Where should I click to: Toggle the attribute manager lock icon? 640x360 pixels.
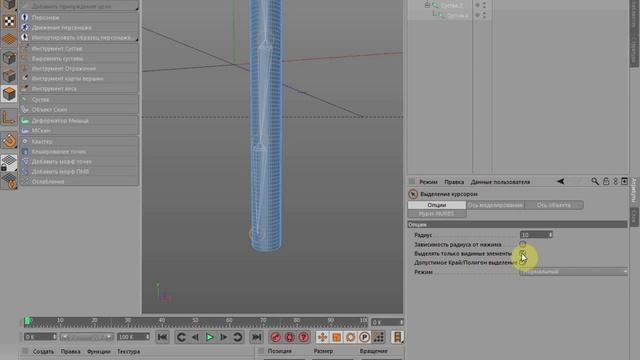click(606, 181)
